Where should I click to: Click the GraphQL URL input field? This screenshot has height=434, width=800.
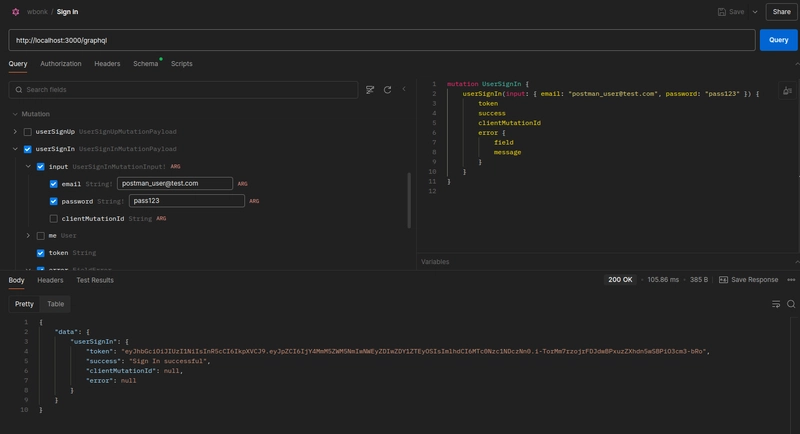[x=382, y=40]
